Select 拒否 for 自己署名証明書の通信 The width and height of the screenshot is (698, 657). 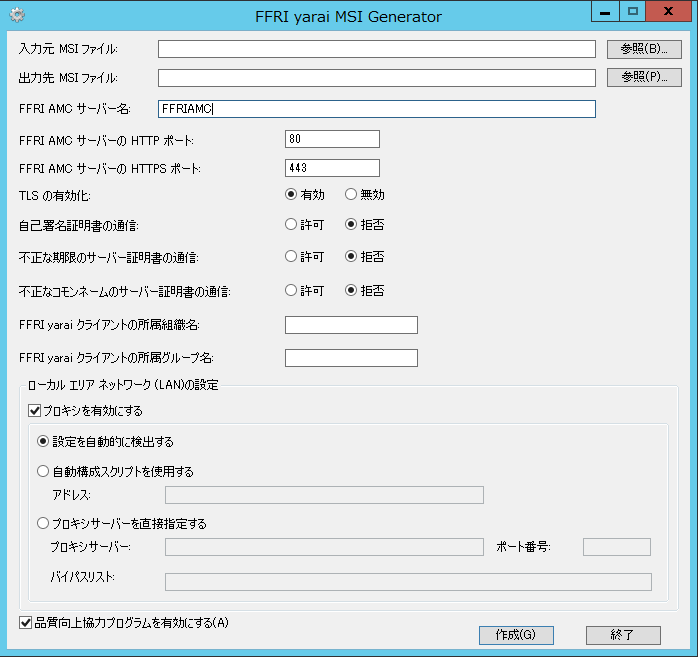pos(351,224)
